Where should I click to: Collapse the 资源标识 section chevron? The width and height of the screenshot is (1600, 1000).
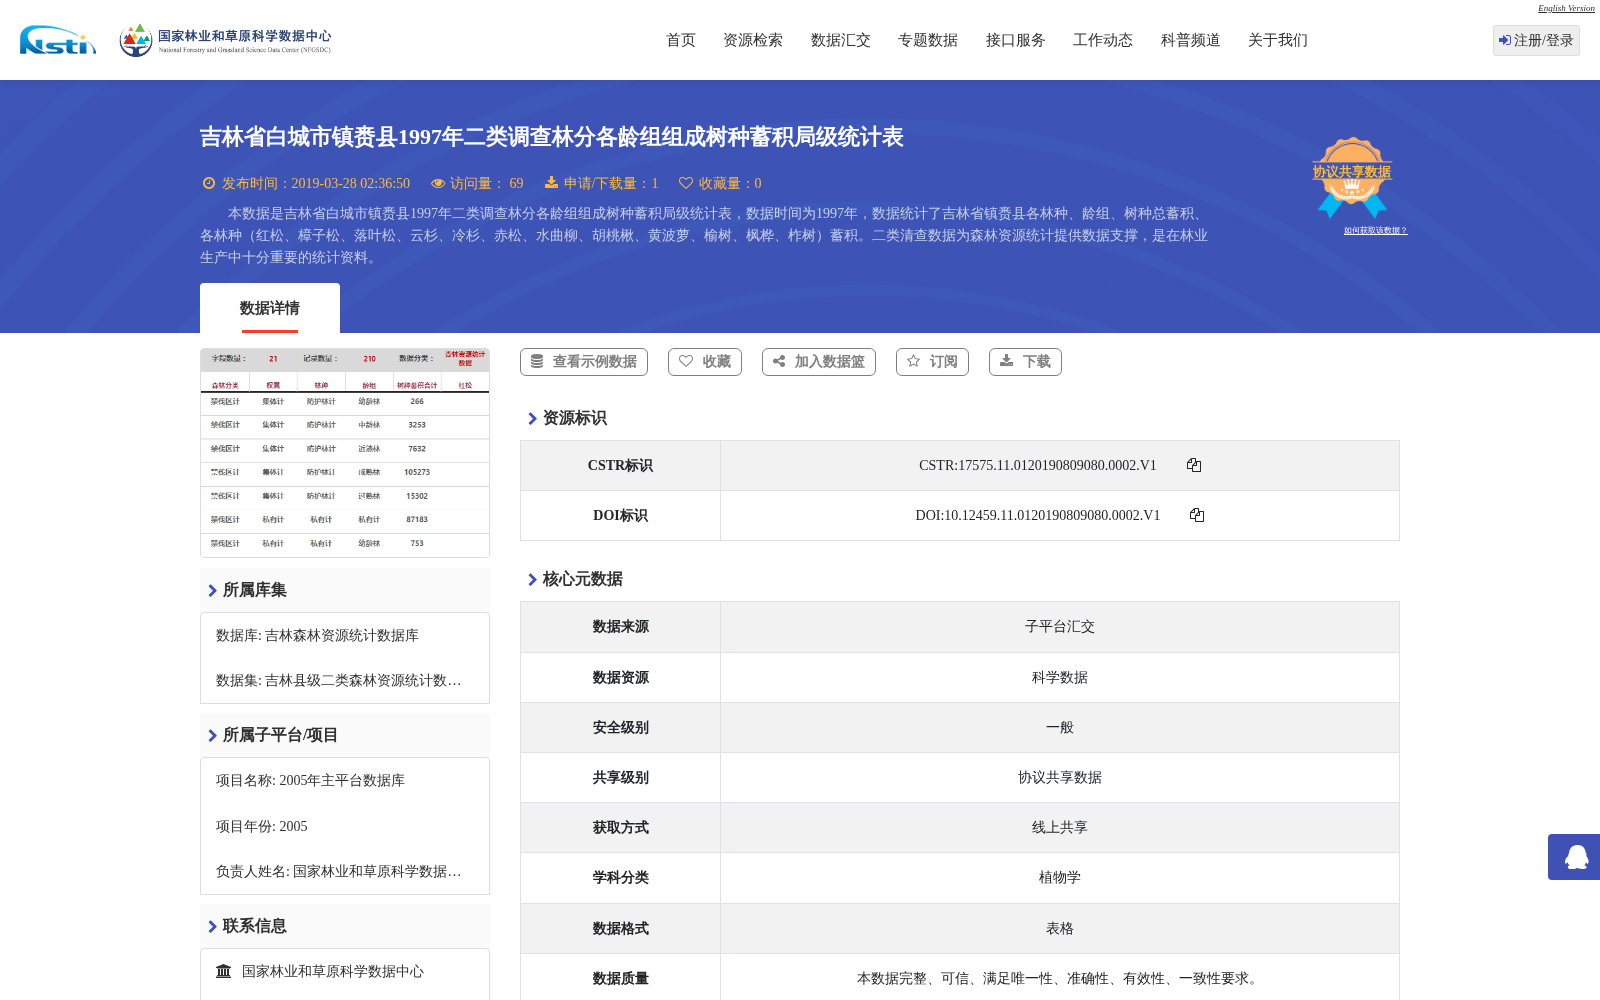[x=532, y=418]
